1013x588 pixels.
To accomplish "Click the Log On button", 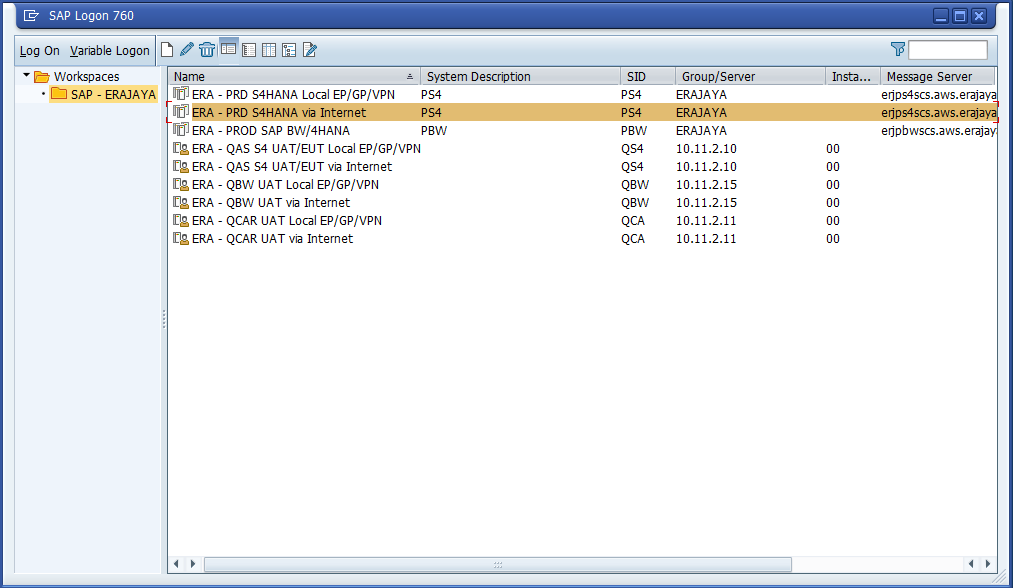I will pyautogui.click(x=40, y=51).
